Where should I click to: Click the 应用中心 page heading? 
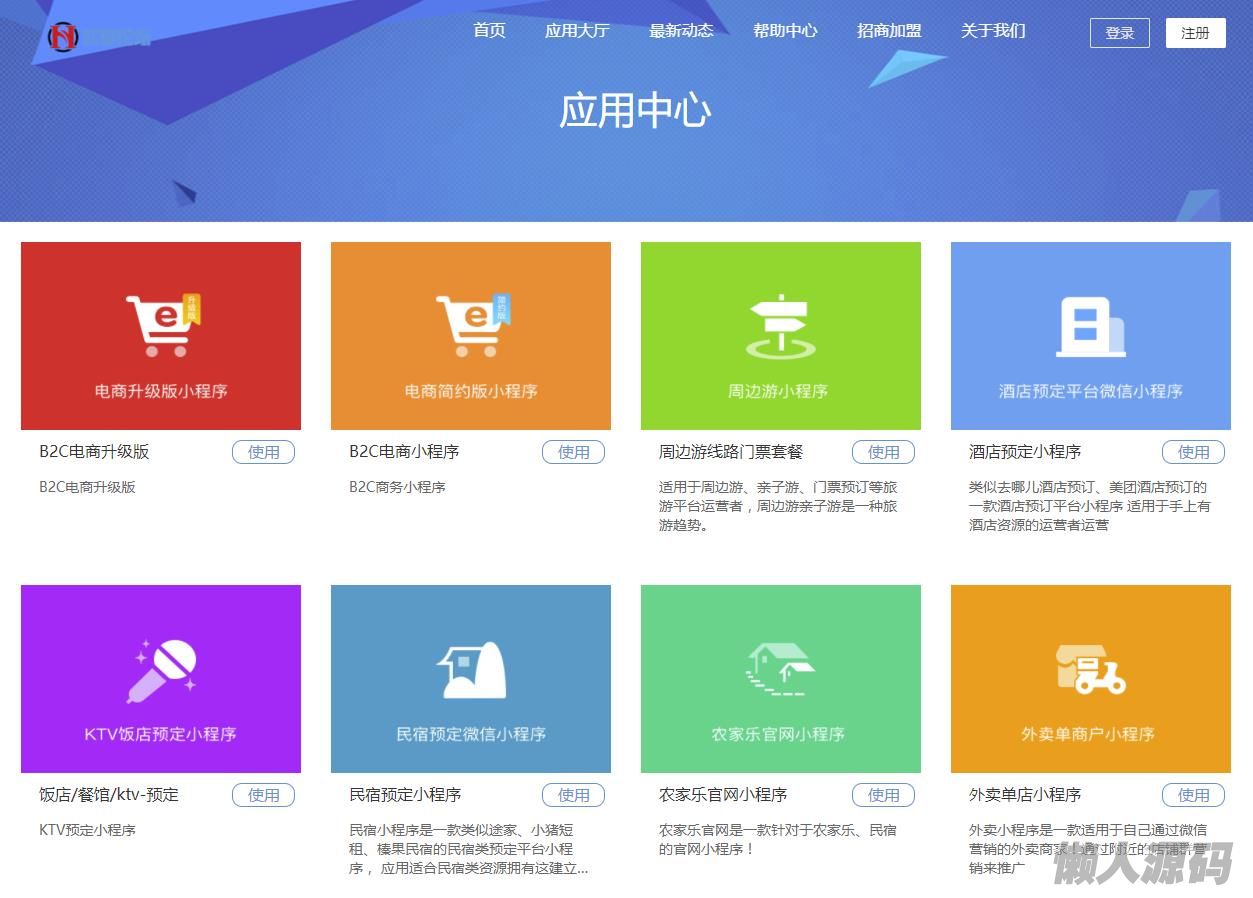pos(635,110)
